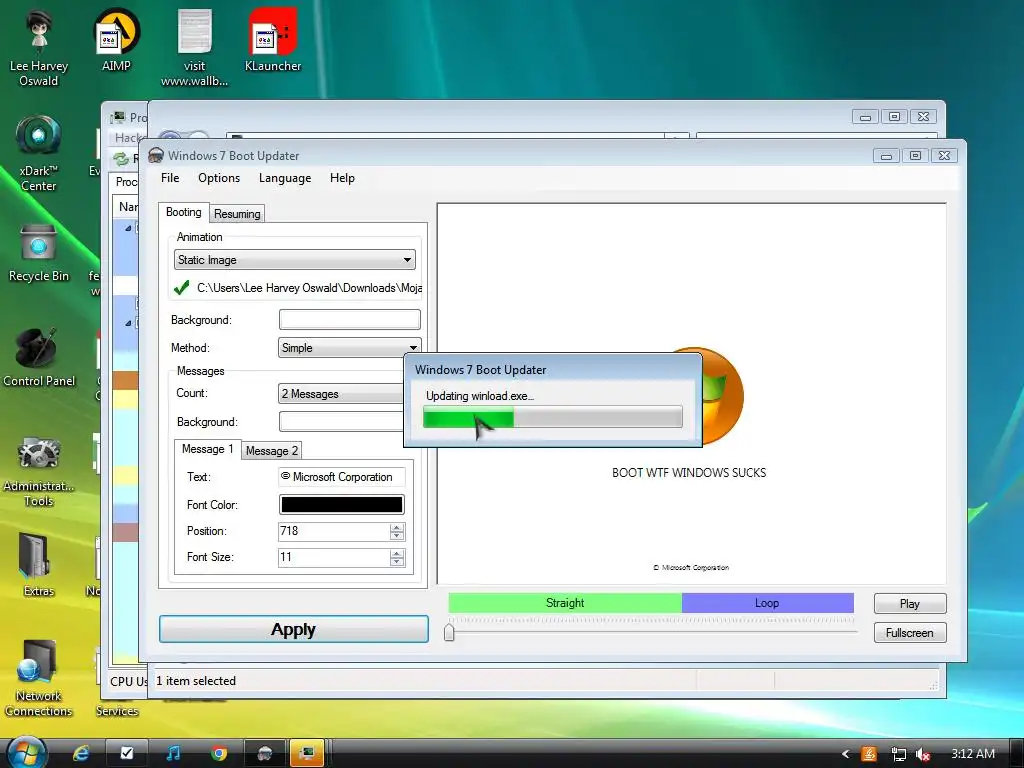This screenshot has height=768, width=1024.
Task: Click the network tray icon
Action: coord(899,754)
